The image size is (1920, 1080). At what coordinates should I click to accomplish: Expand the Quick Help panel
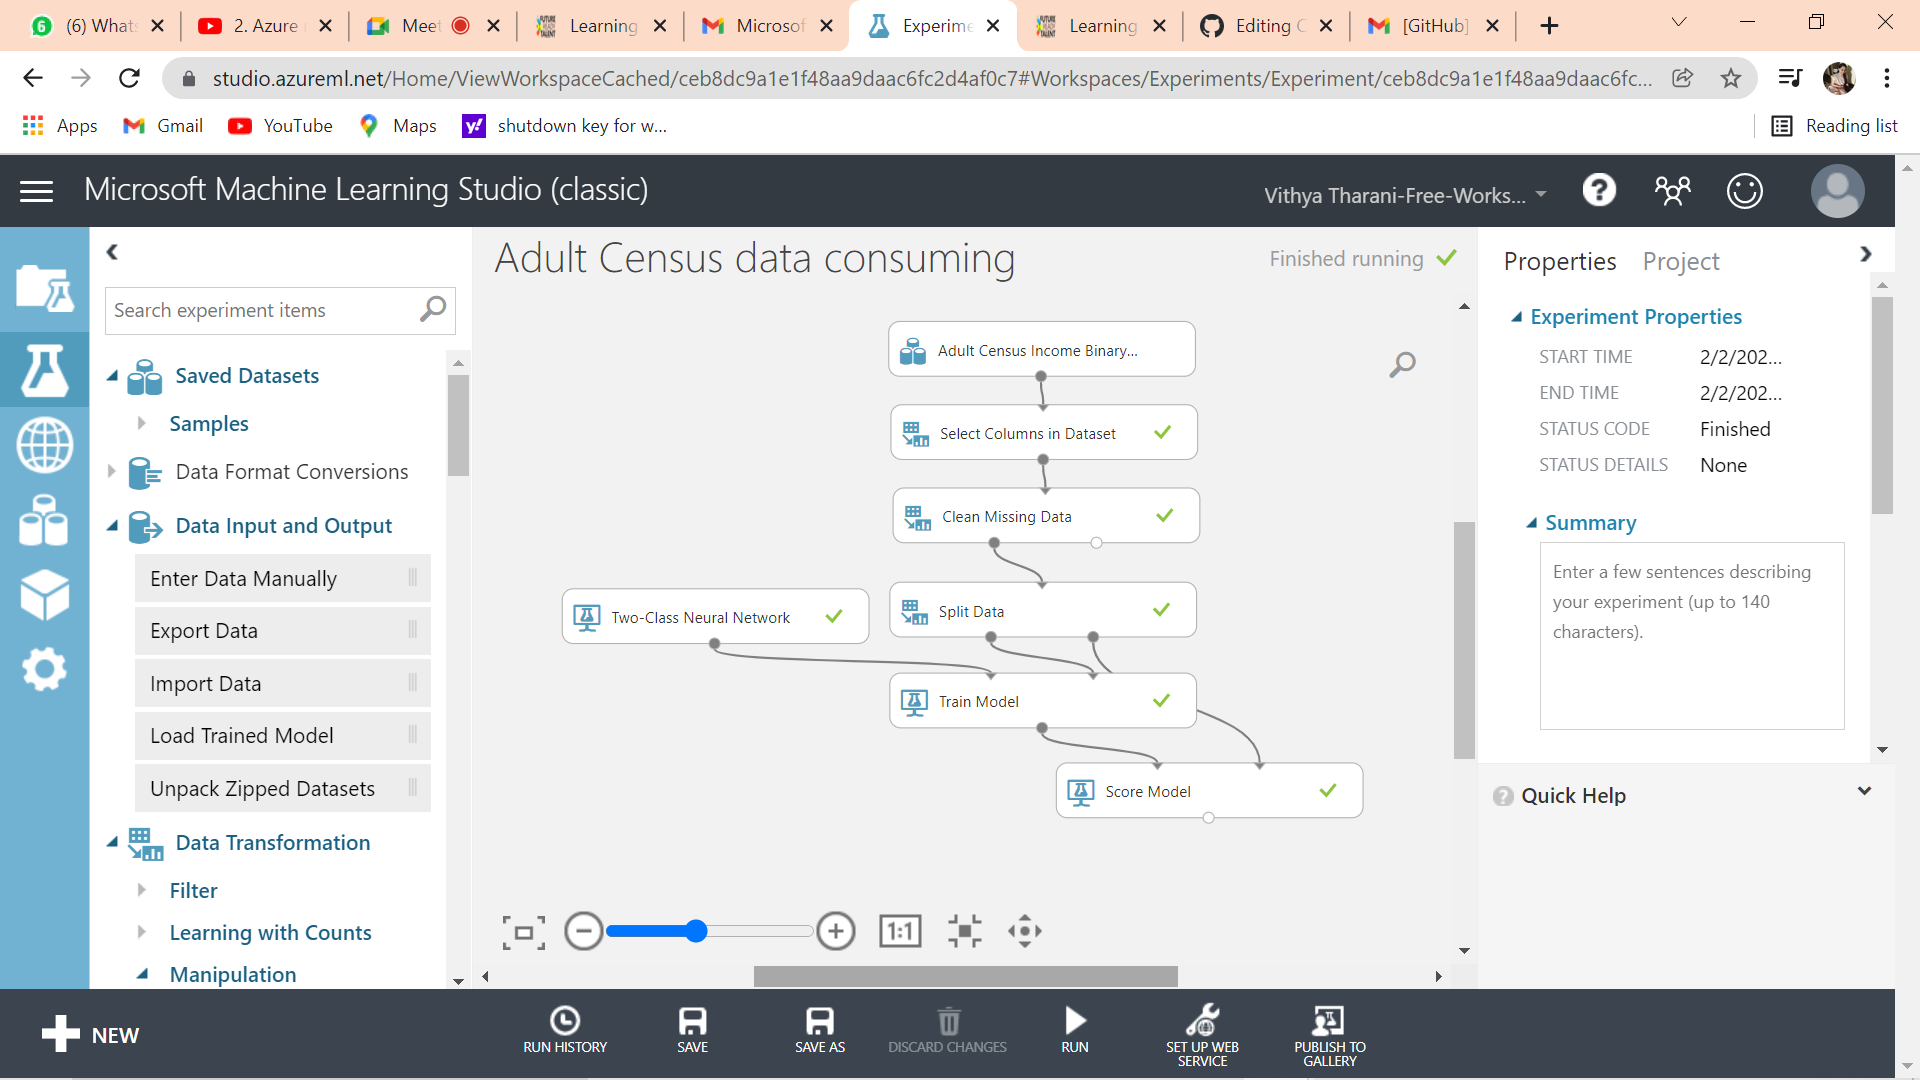1864,791
